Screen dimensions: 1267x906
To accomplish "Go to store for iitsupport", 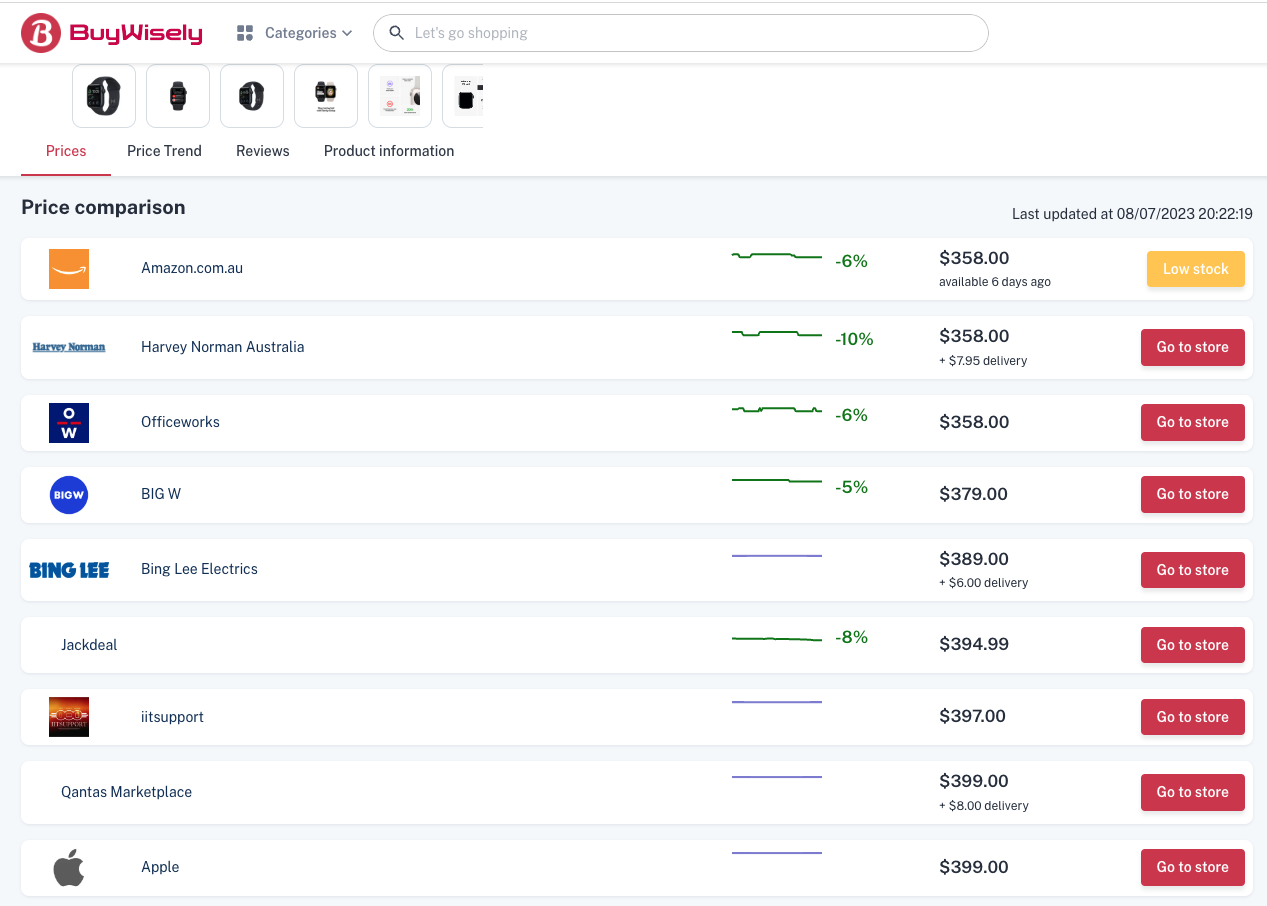I will coord(1193,717).
